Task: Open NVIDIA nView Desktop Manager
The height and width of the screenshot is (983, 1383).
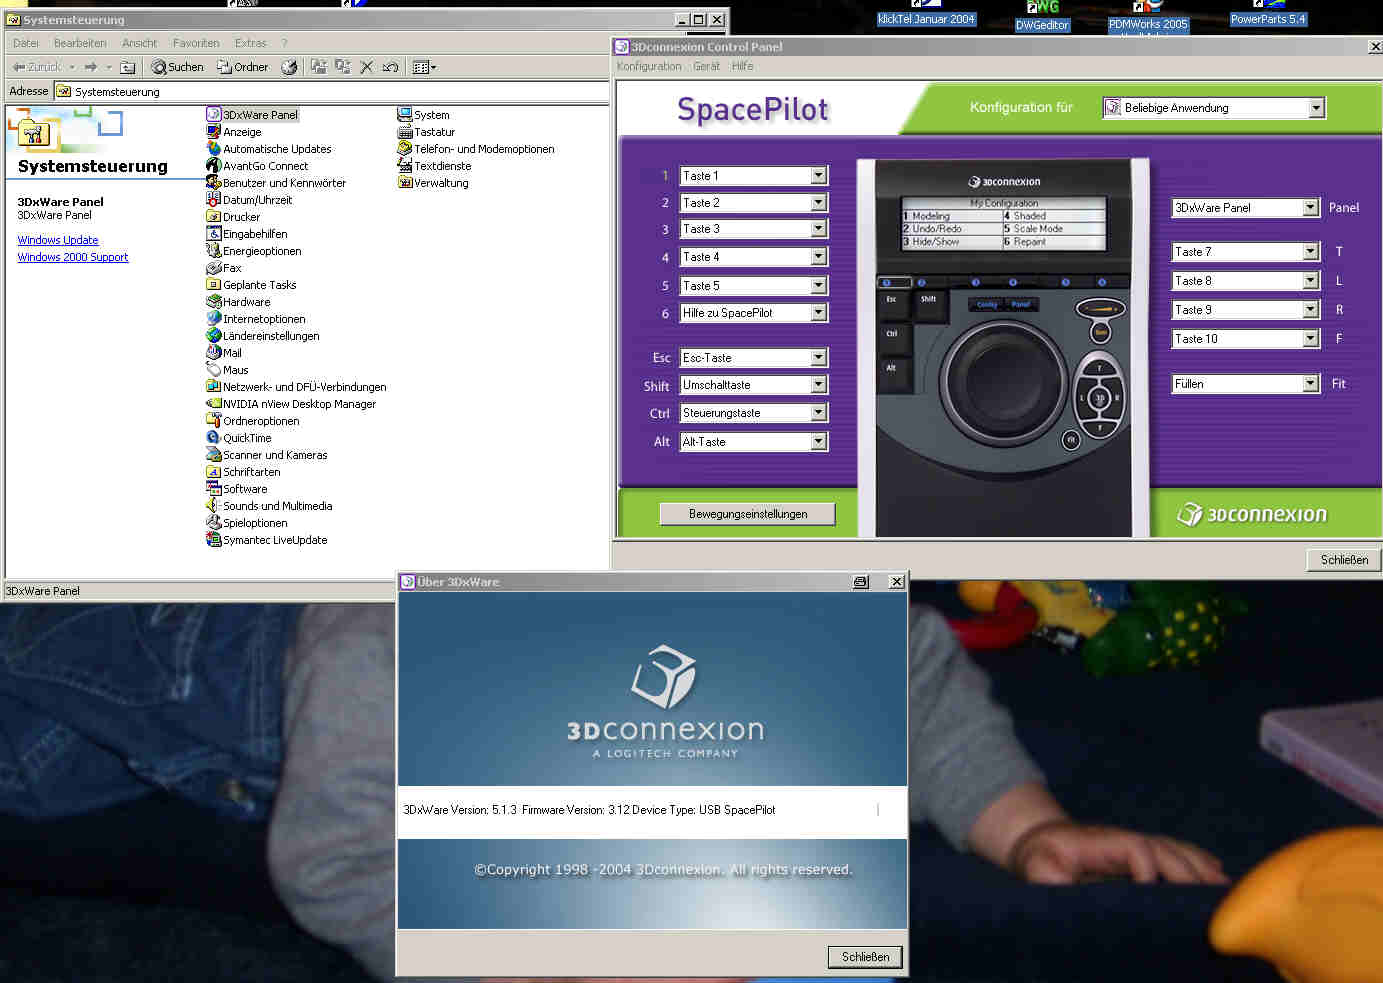Action: pyautogui.click(x=291, y=404)
